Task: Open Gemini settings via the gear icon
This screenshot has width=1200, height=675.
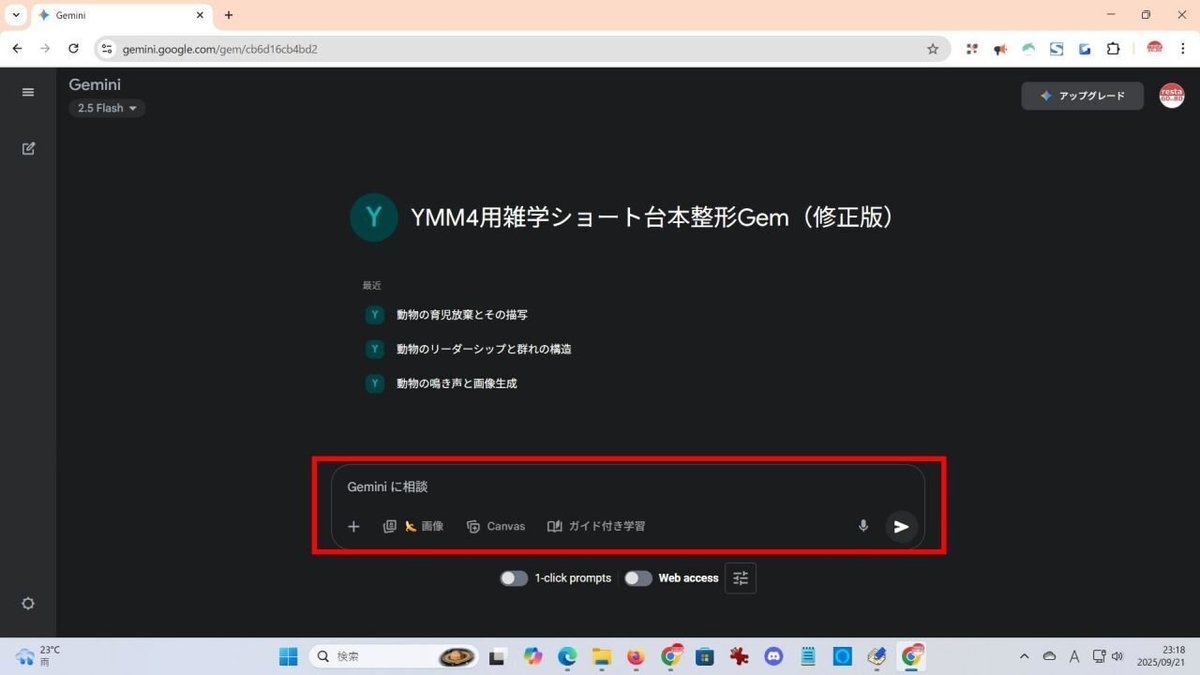Action: click(x=28, y=603)
